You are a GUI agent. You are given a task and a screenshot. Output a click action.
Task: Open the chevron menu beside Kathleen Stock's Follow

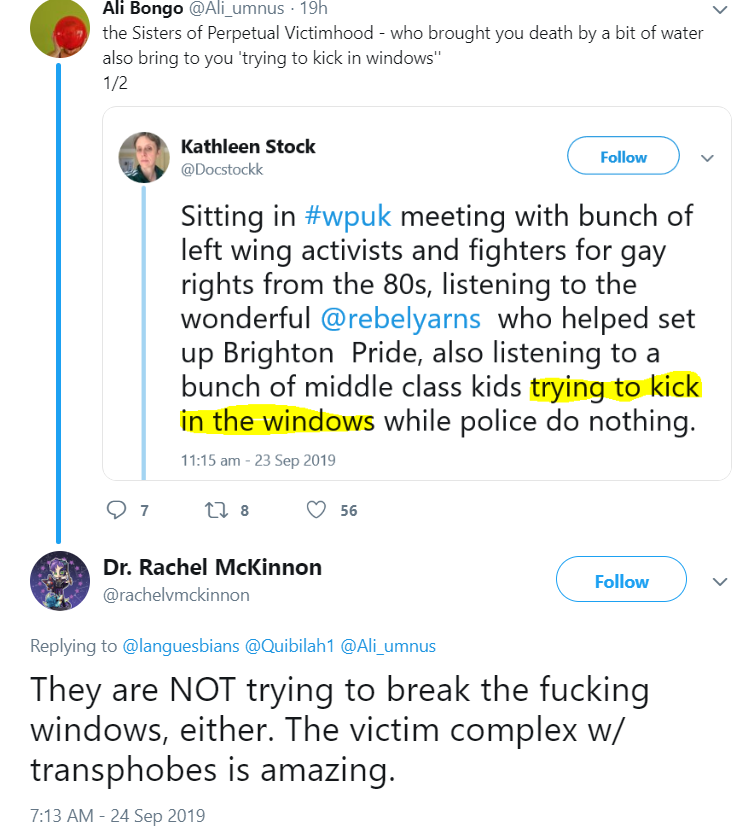(x=707, y=158)
